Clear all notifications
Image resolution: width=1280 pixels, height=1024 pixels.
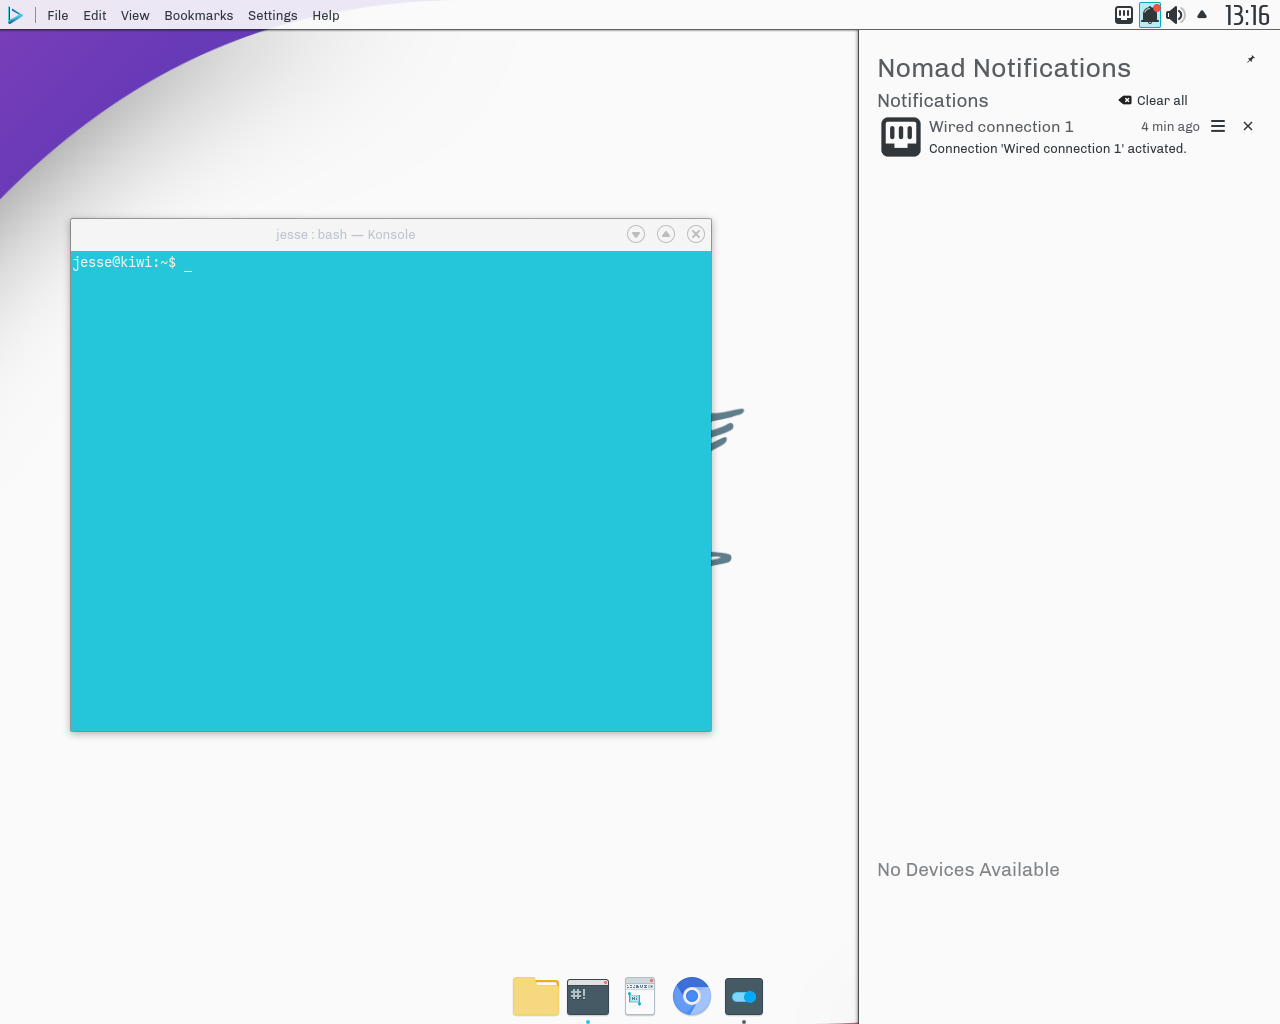(1153, 100)
